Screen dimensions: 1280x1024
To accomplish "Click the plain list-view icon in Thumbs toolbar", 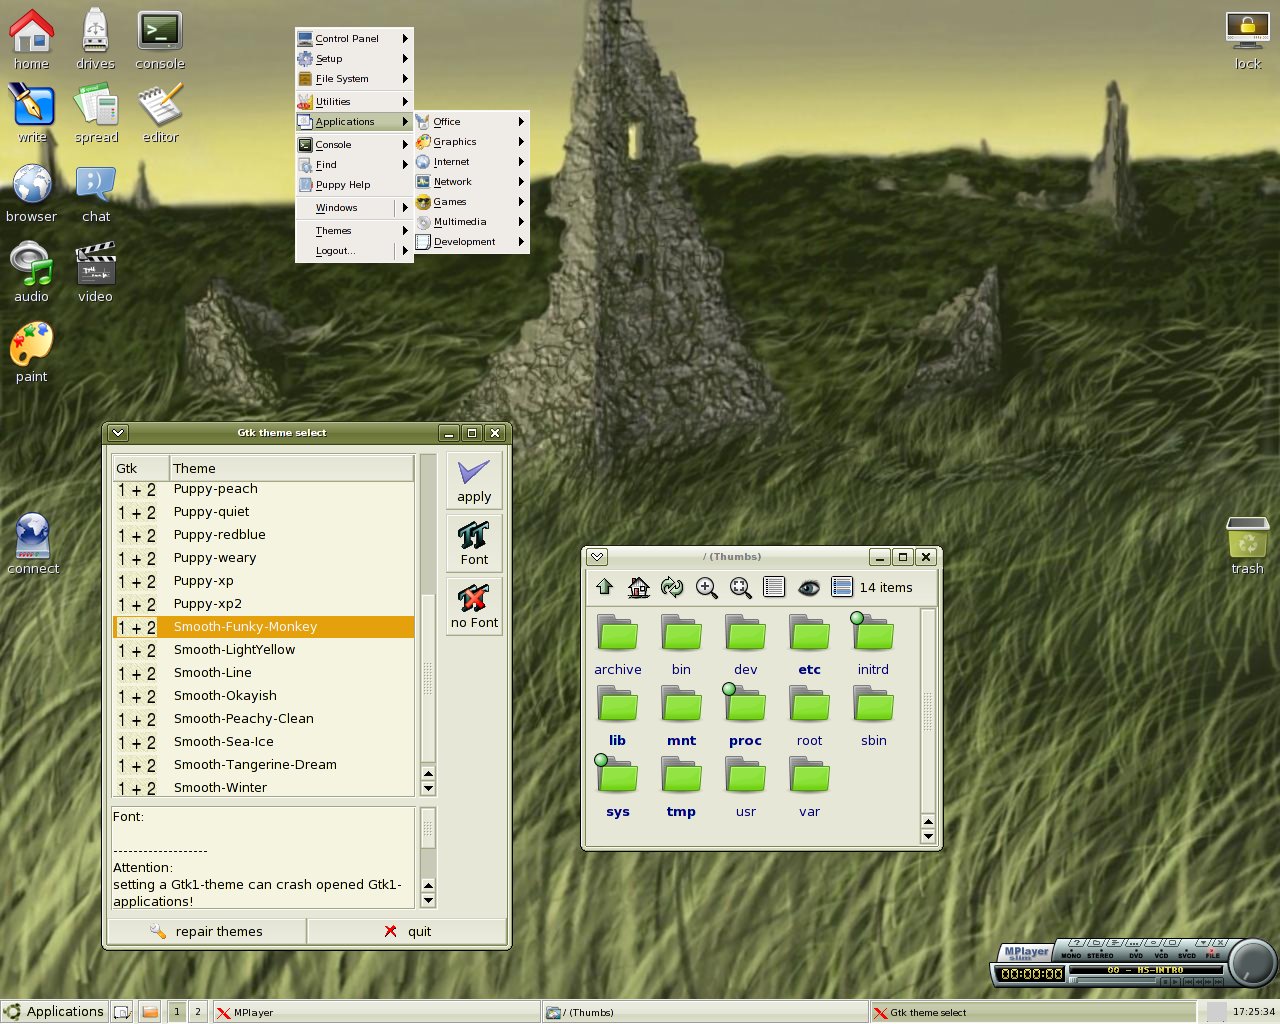I will tap(774, 587).
